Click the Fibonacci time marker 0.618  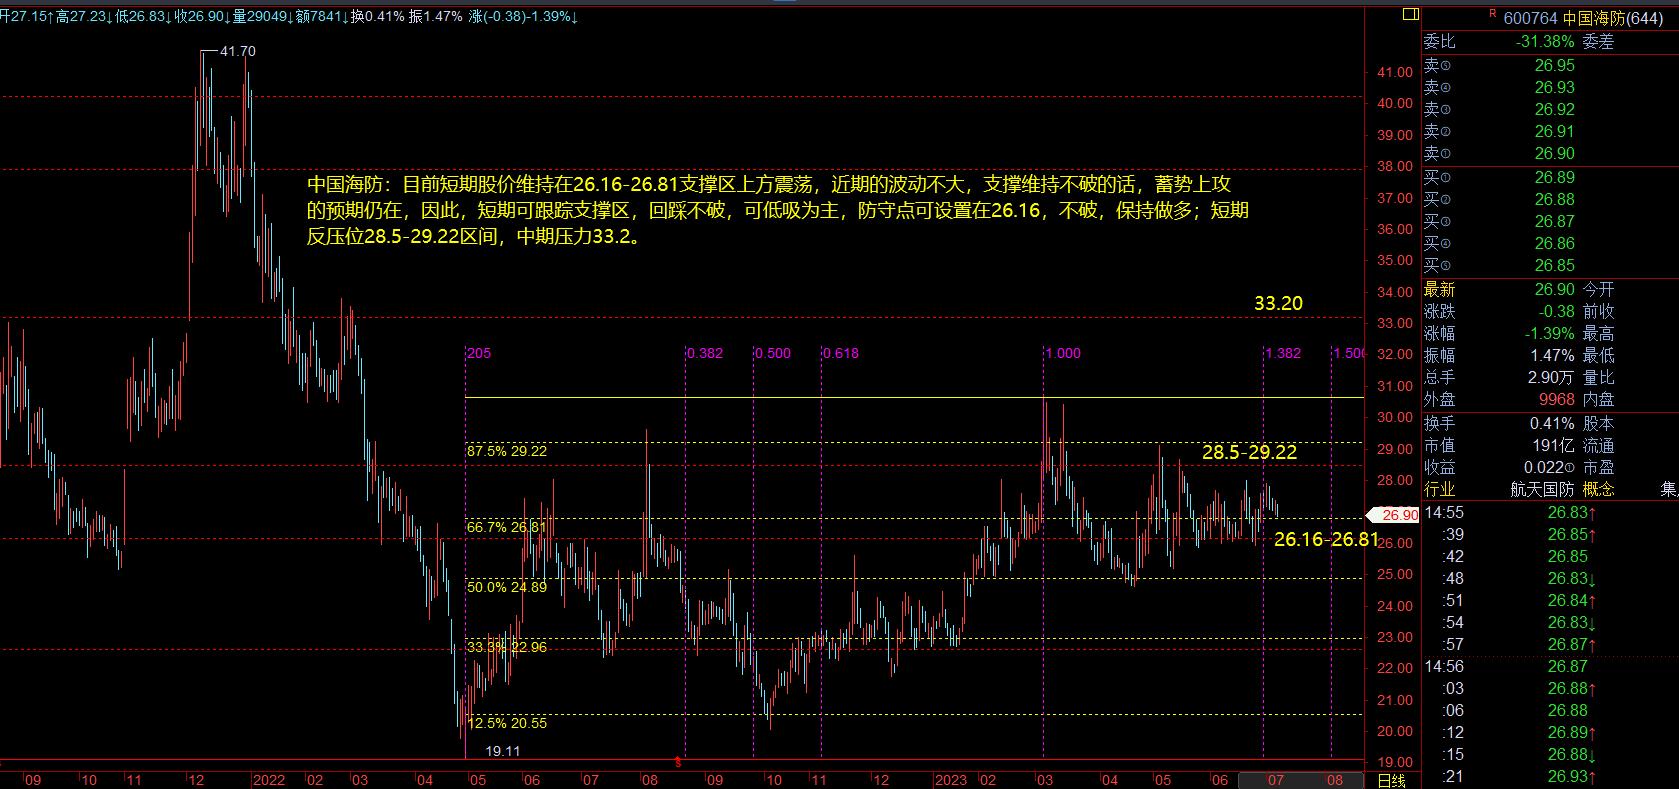tap(841, 353)
